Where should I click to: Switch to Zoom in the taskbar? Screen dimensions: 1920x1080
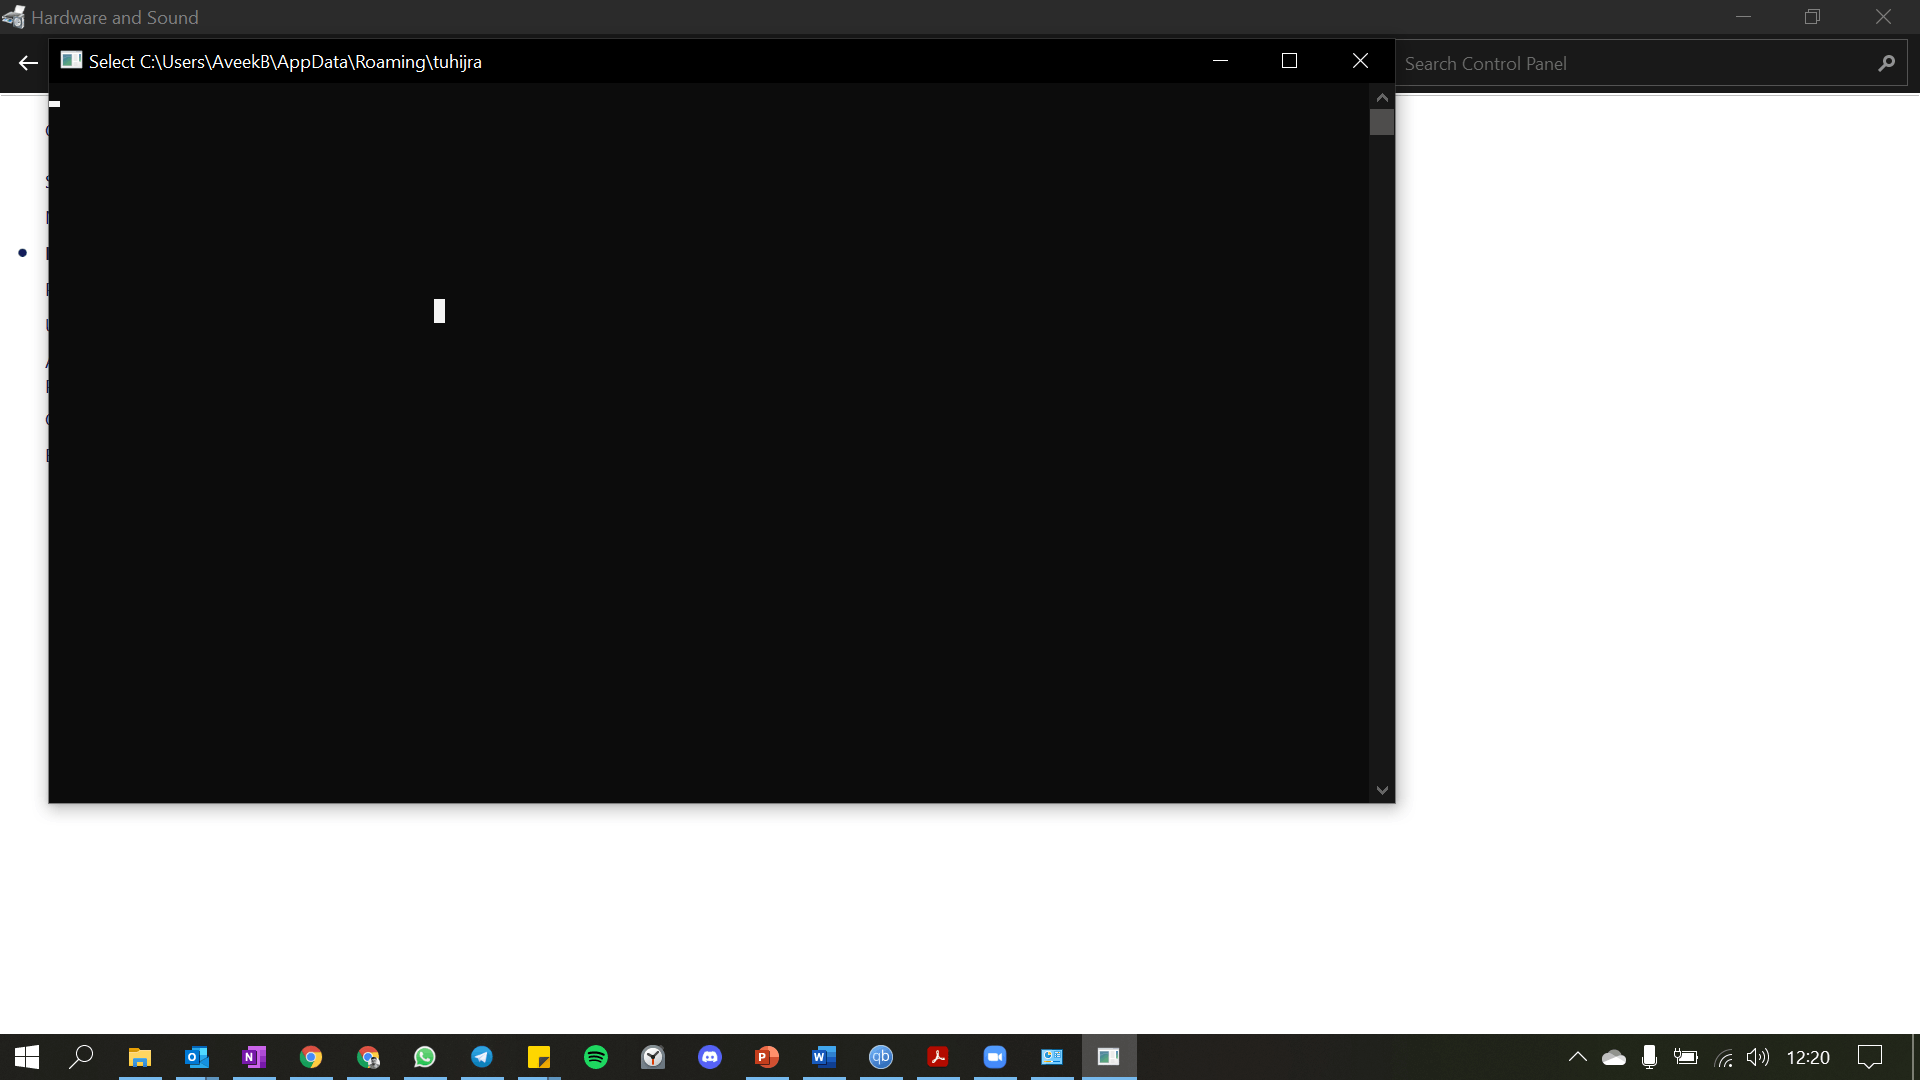(995, 1057)
